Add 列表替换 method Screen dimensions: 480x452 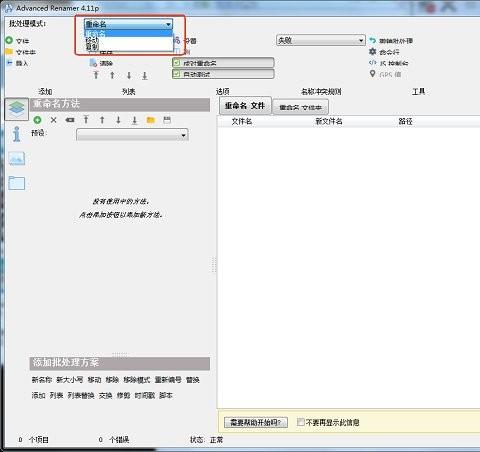pos(81,395)
